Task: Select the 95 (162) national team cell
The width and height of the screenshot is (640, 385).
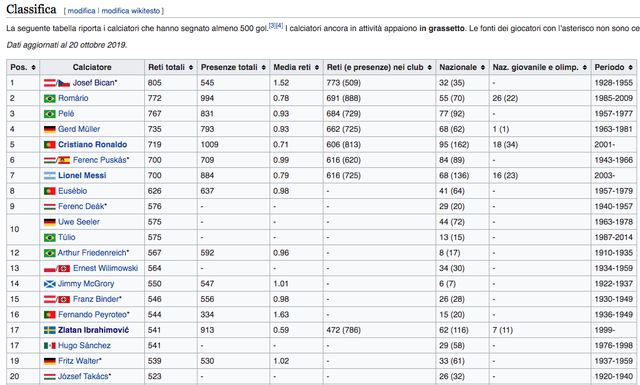Action: click(462, 145)
